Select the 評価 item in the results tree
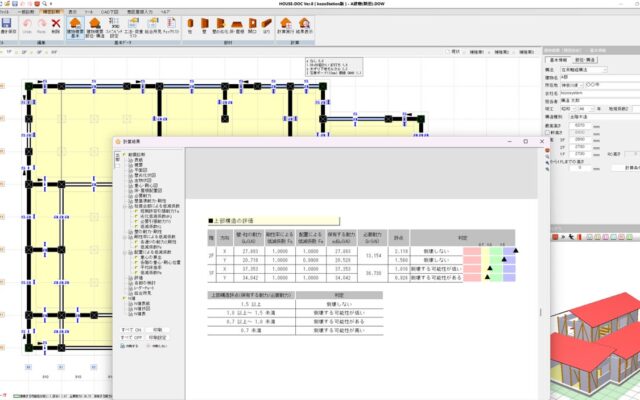640x400 pixels. [138, 278]
